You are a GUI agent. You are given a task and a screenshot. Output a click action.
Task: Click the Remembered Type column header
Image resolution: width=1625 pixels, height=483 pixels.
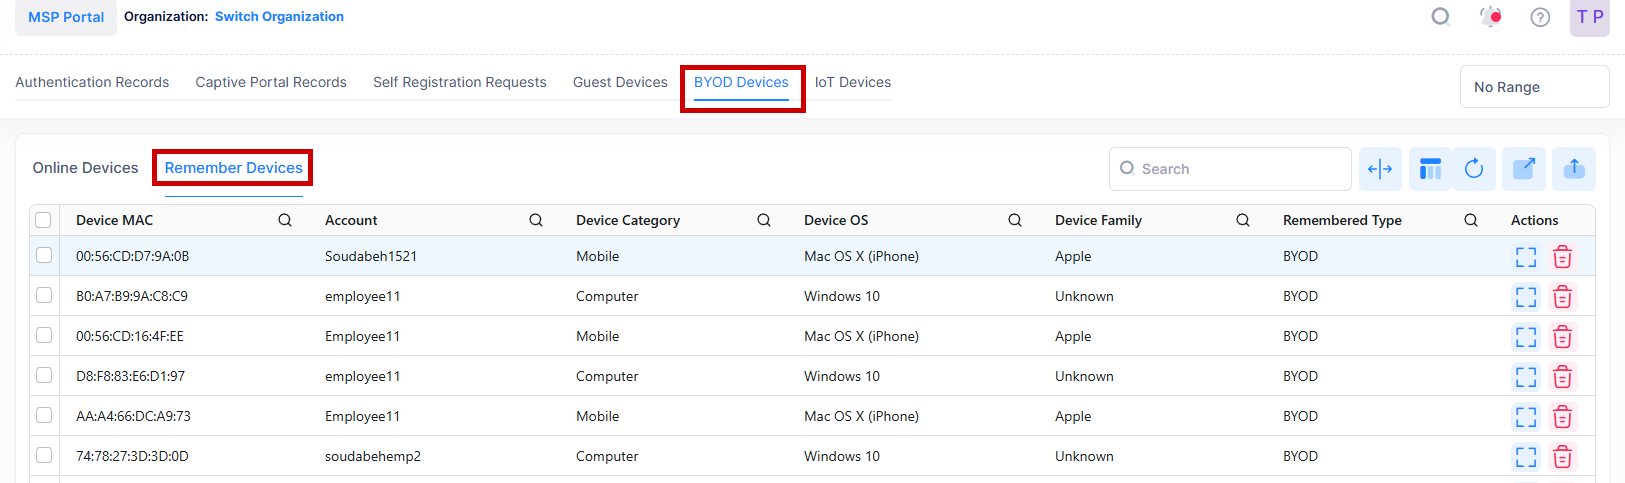point(1342,220)
